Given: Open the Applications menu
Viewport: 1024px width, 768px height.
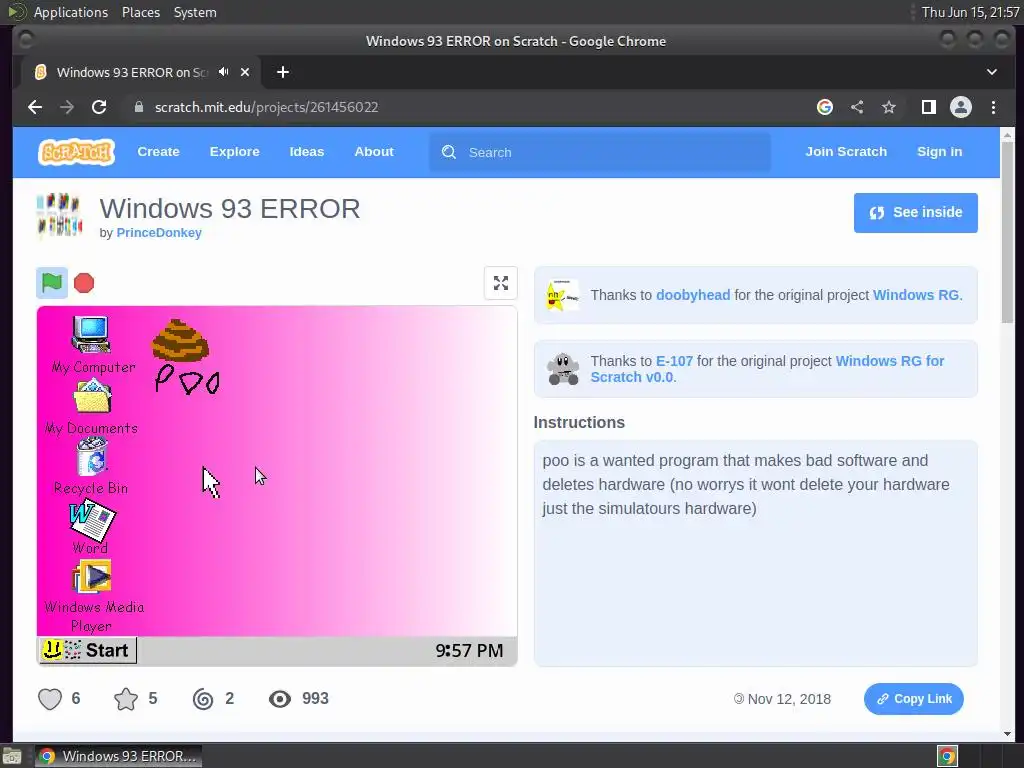Looking at the screenshot, I should pos(71,12).
